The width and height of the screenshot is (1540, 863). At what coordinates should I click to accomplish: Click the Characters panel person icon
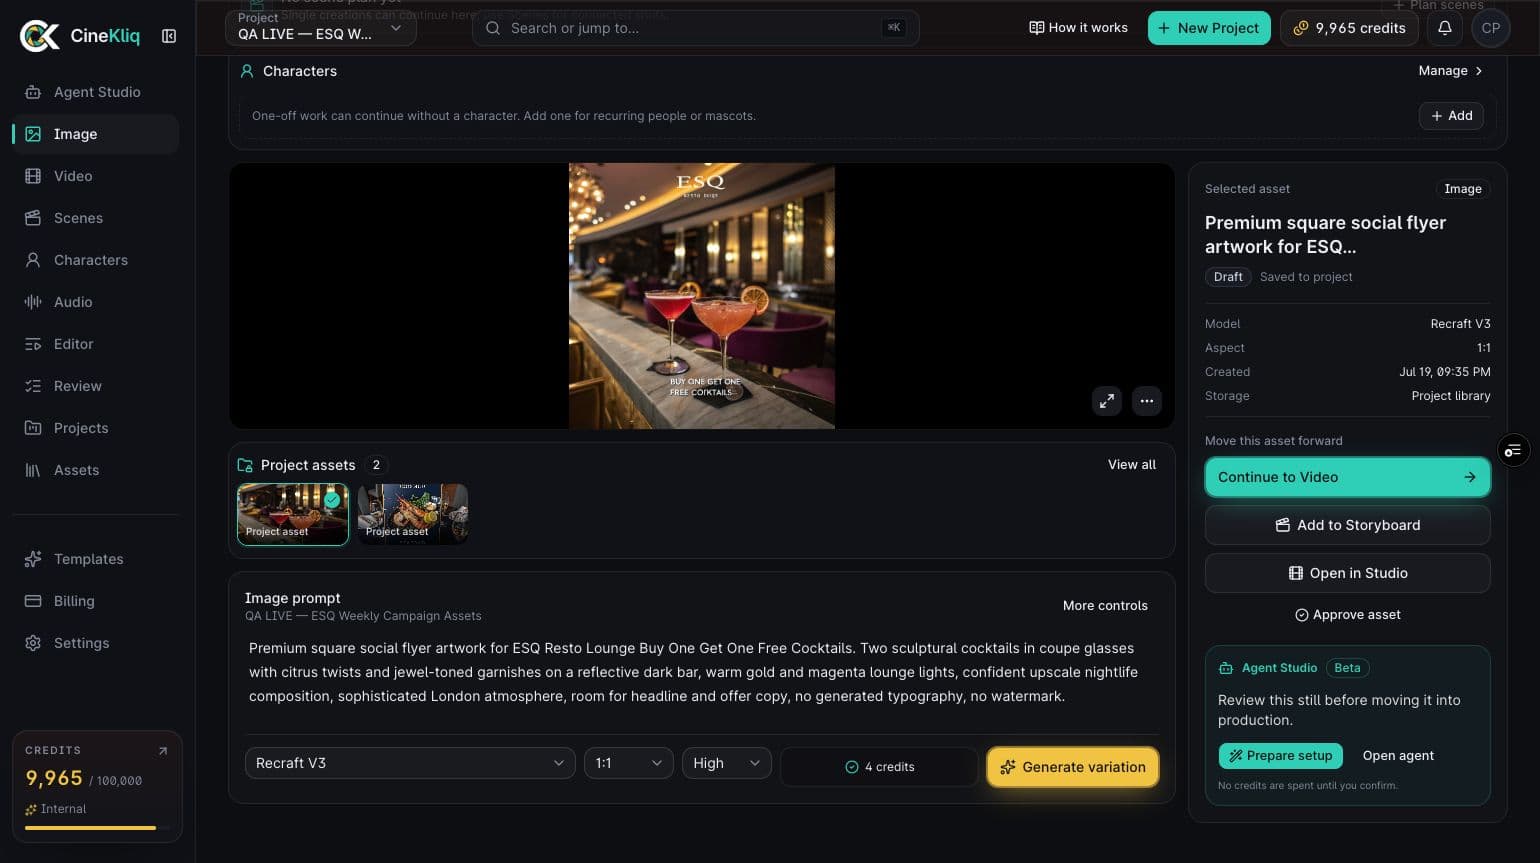click(x=247, y=71)
